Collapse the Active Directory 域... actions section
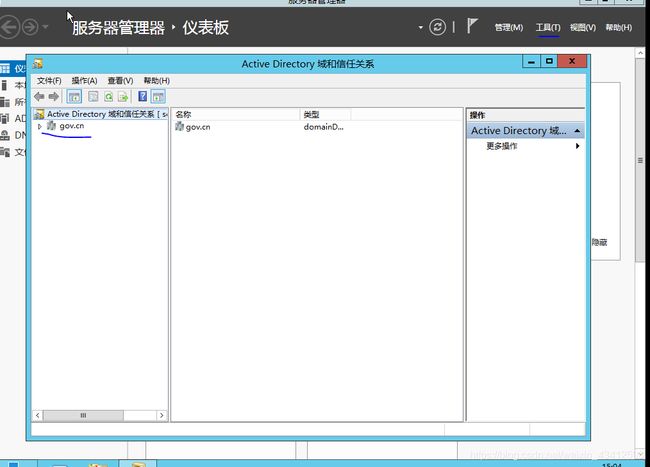 click(577, 131)
